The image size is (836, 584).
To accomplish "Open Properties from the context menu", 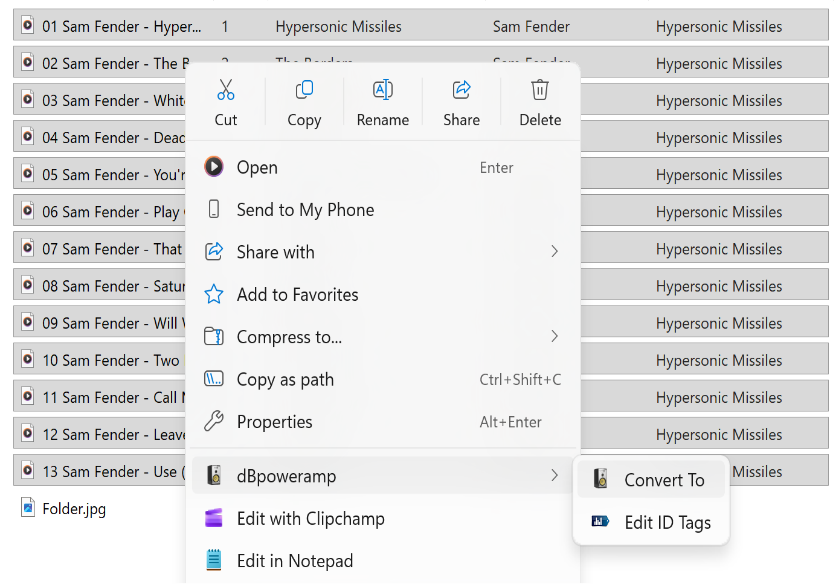I will [x=383, y=422].
